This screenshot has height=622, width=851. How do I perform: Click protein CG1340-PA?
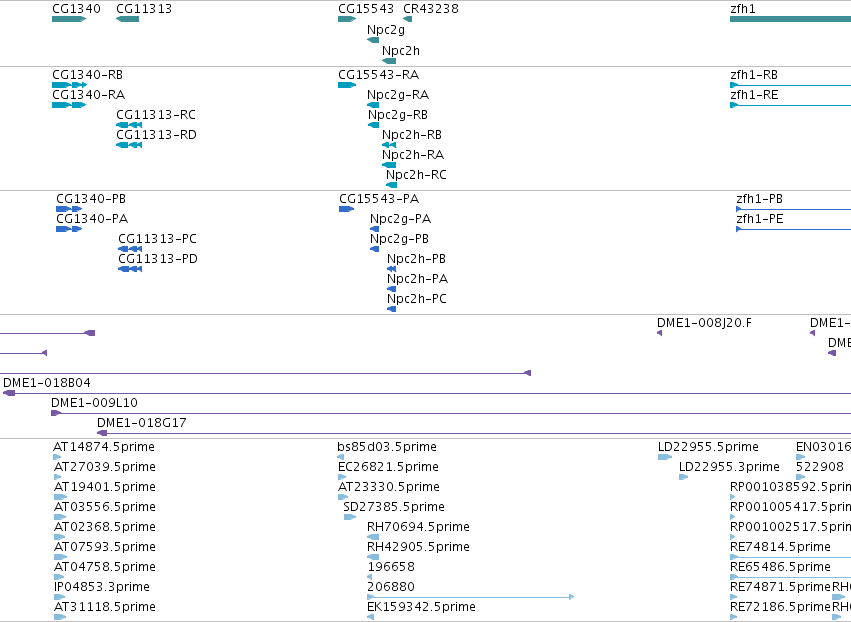[x=92, y=219]
